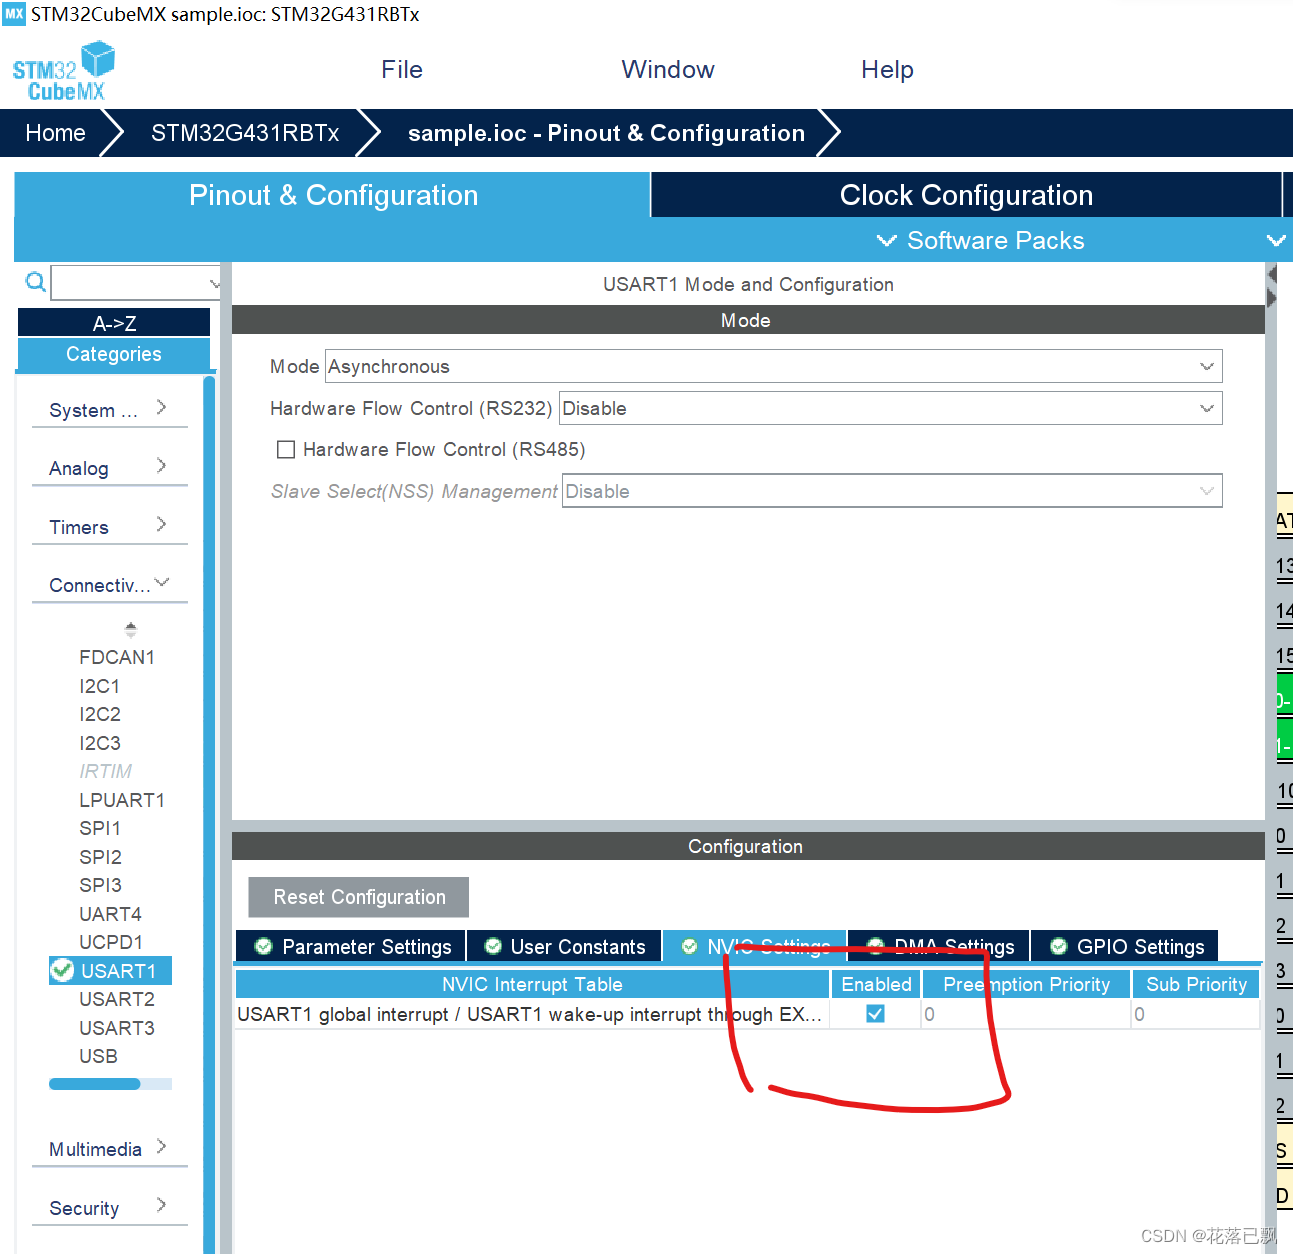Image resolution: width=1293 pixels, height=1254 pixels.
Task: Select I2C2 in the peripheral list
Action: [x=100, y=714]
